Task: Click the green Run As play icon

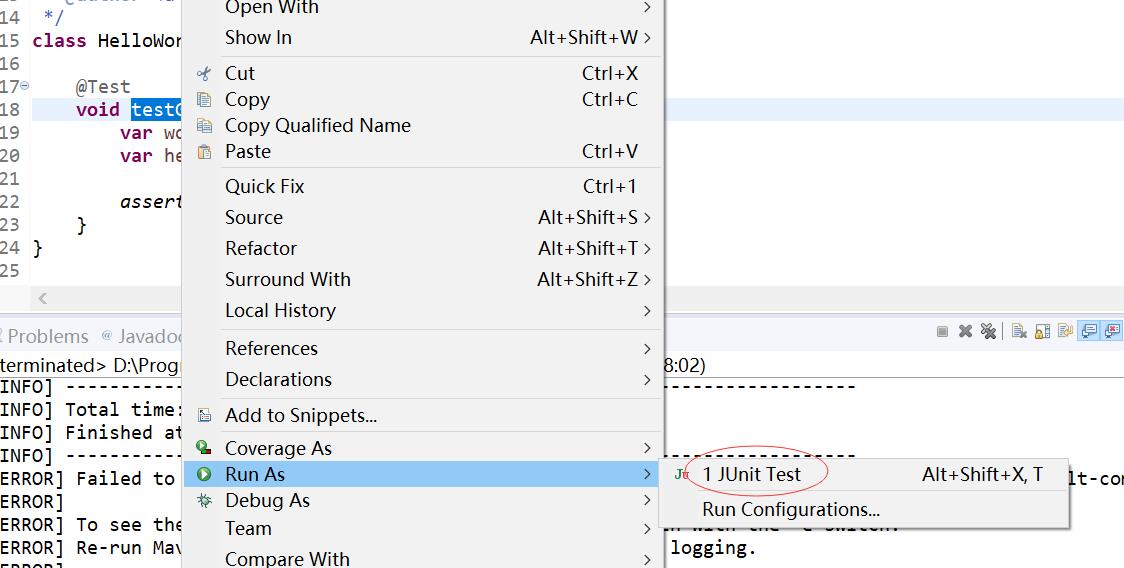Action: tap(204, 474)
